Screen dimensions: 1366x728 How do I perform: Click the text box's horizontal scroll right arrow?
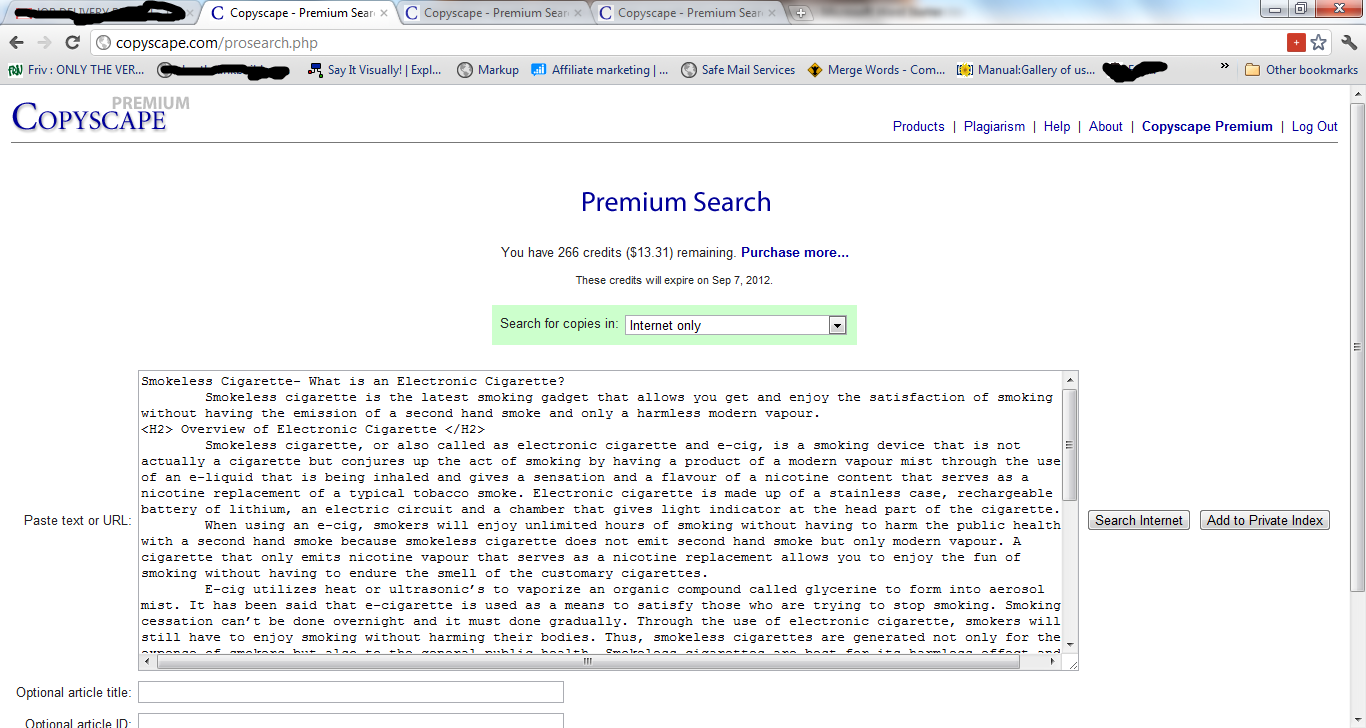point(1053,662)
